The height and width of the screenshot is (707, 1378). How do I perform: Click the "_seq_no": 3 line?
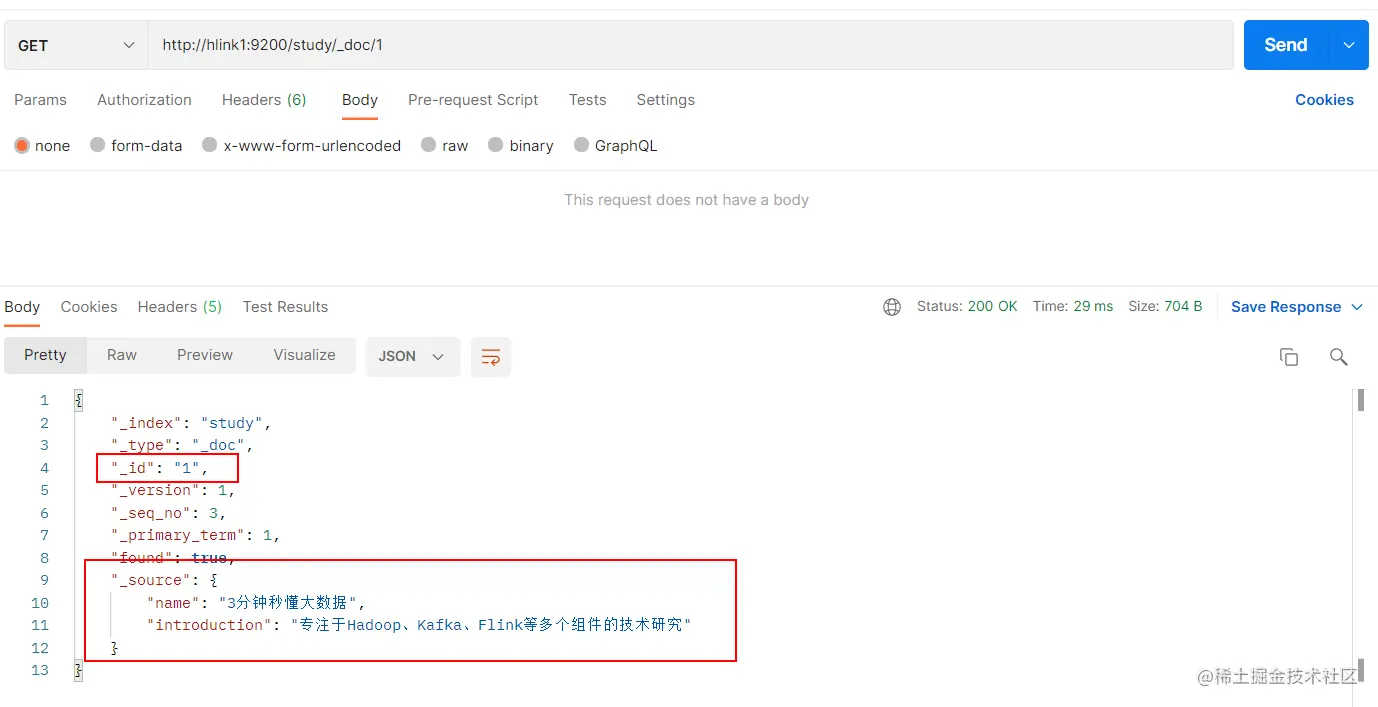click(x=169, y=513)
